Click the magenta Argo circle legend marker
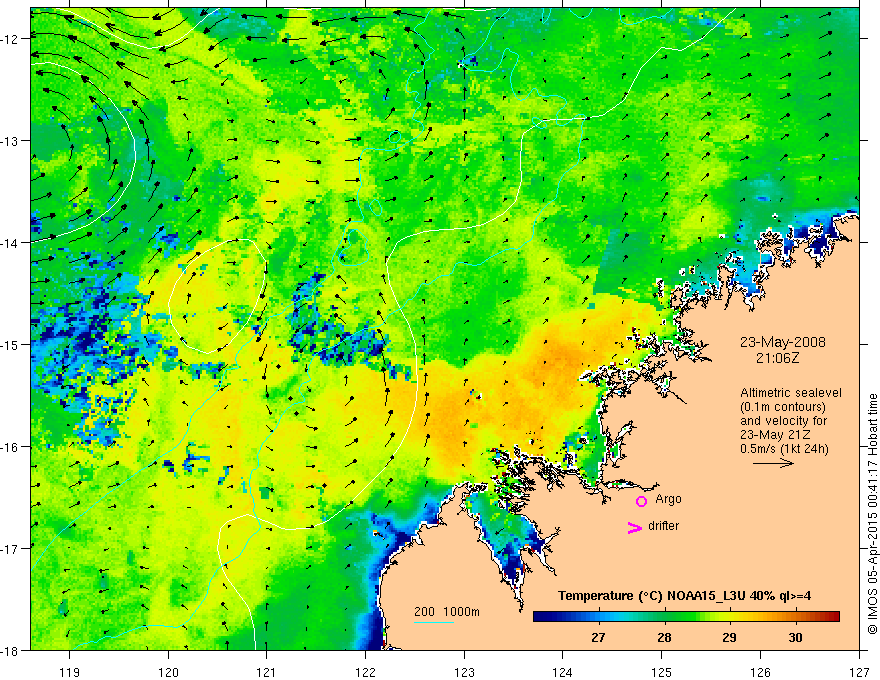The height and width of the screenshot is (680, 880). coord(641,501)
